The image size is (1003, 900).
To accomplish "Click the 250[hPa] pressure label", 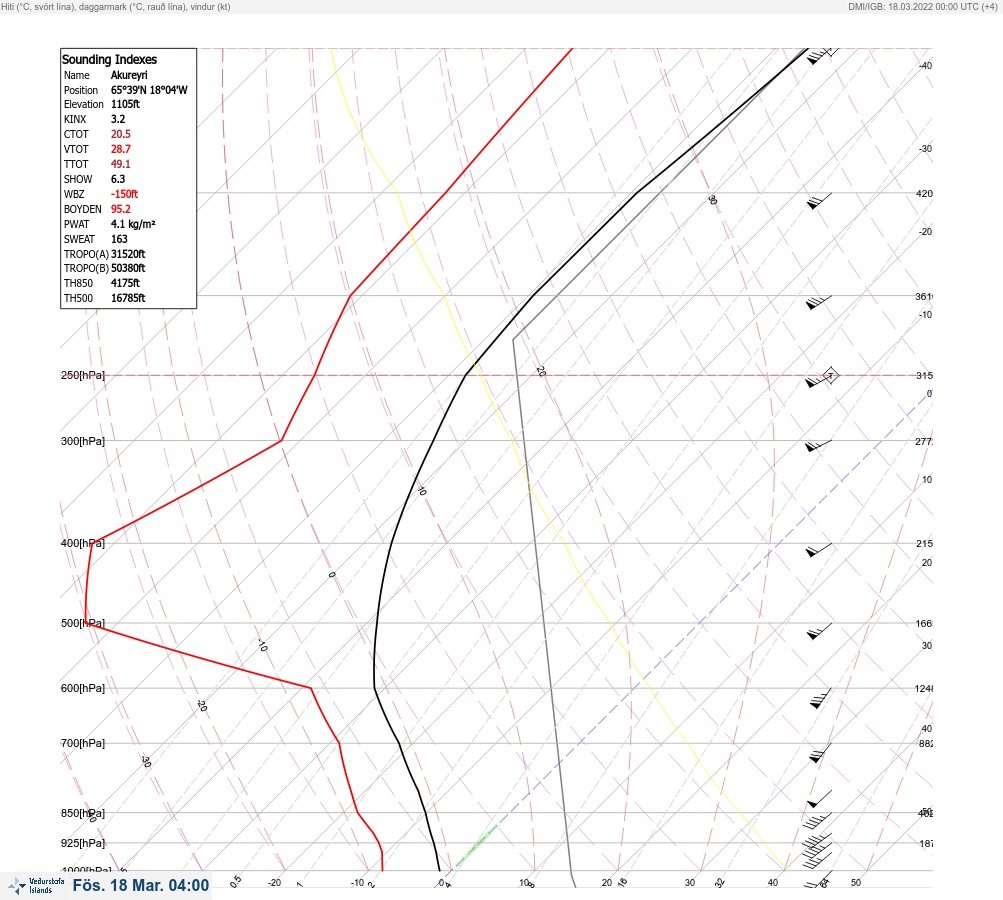I will tap(83, 375).
